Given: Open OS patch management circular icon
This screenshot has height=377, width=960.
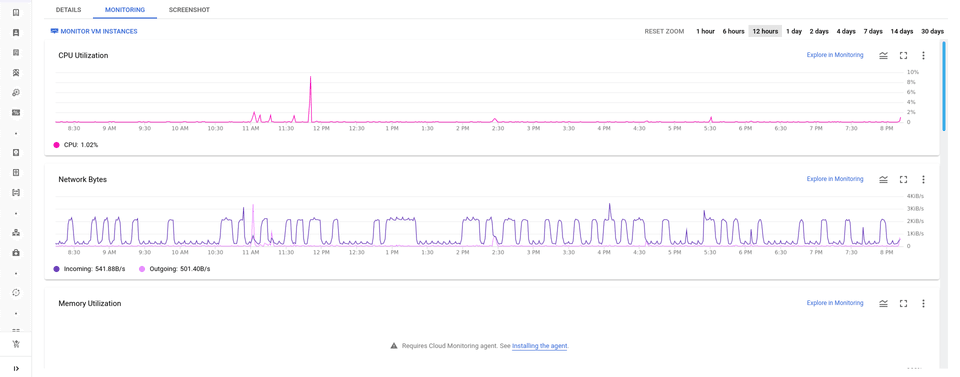Looking at the screenshot, I should [17, 293].
